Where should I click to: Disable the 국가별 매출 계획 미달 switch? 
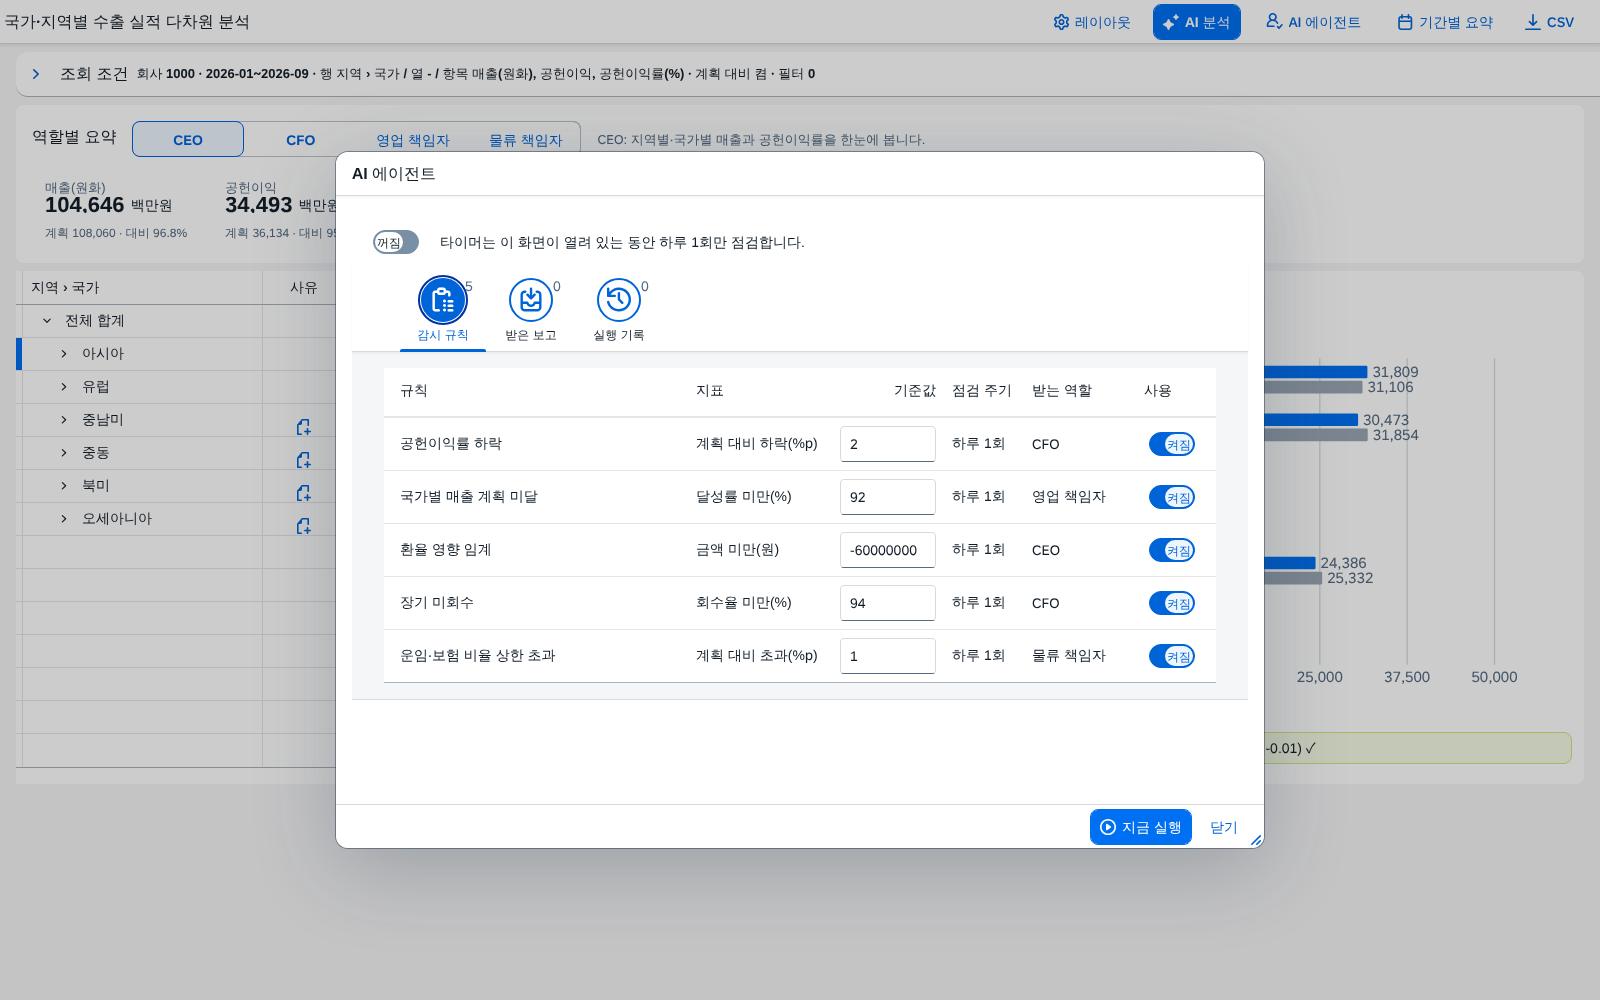coord(1172,497)
